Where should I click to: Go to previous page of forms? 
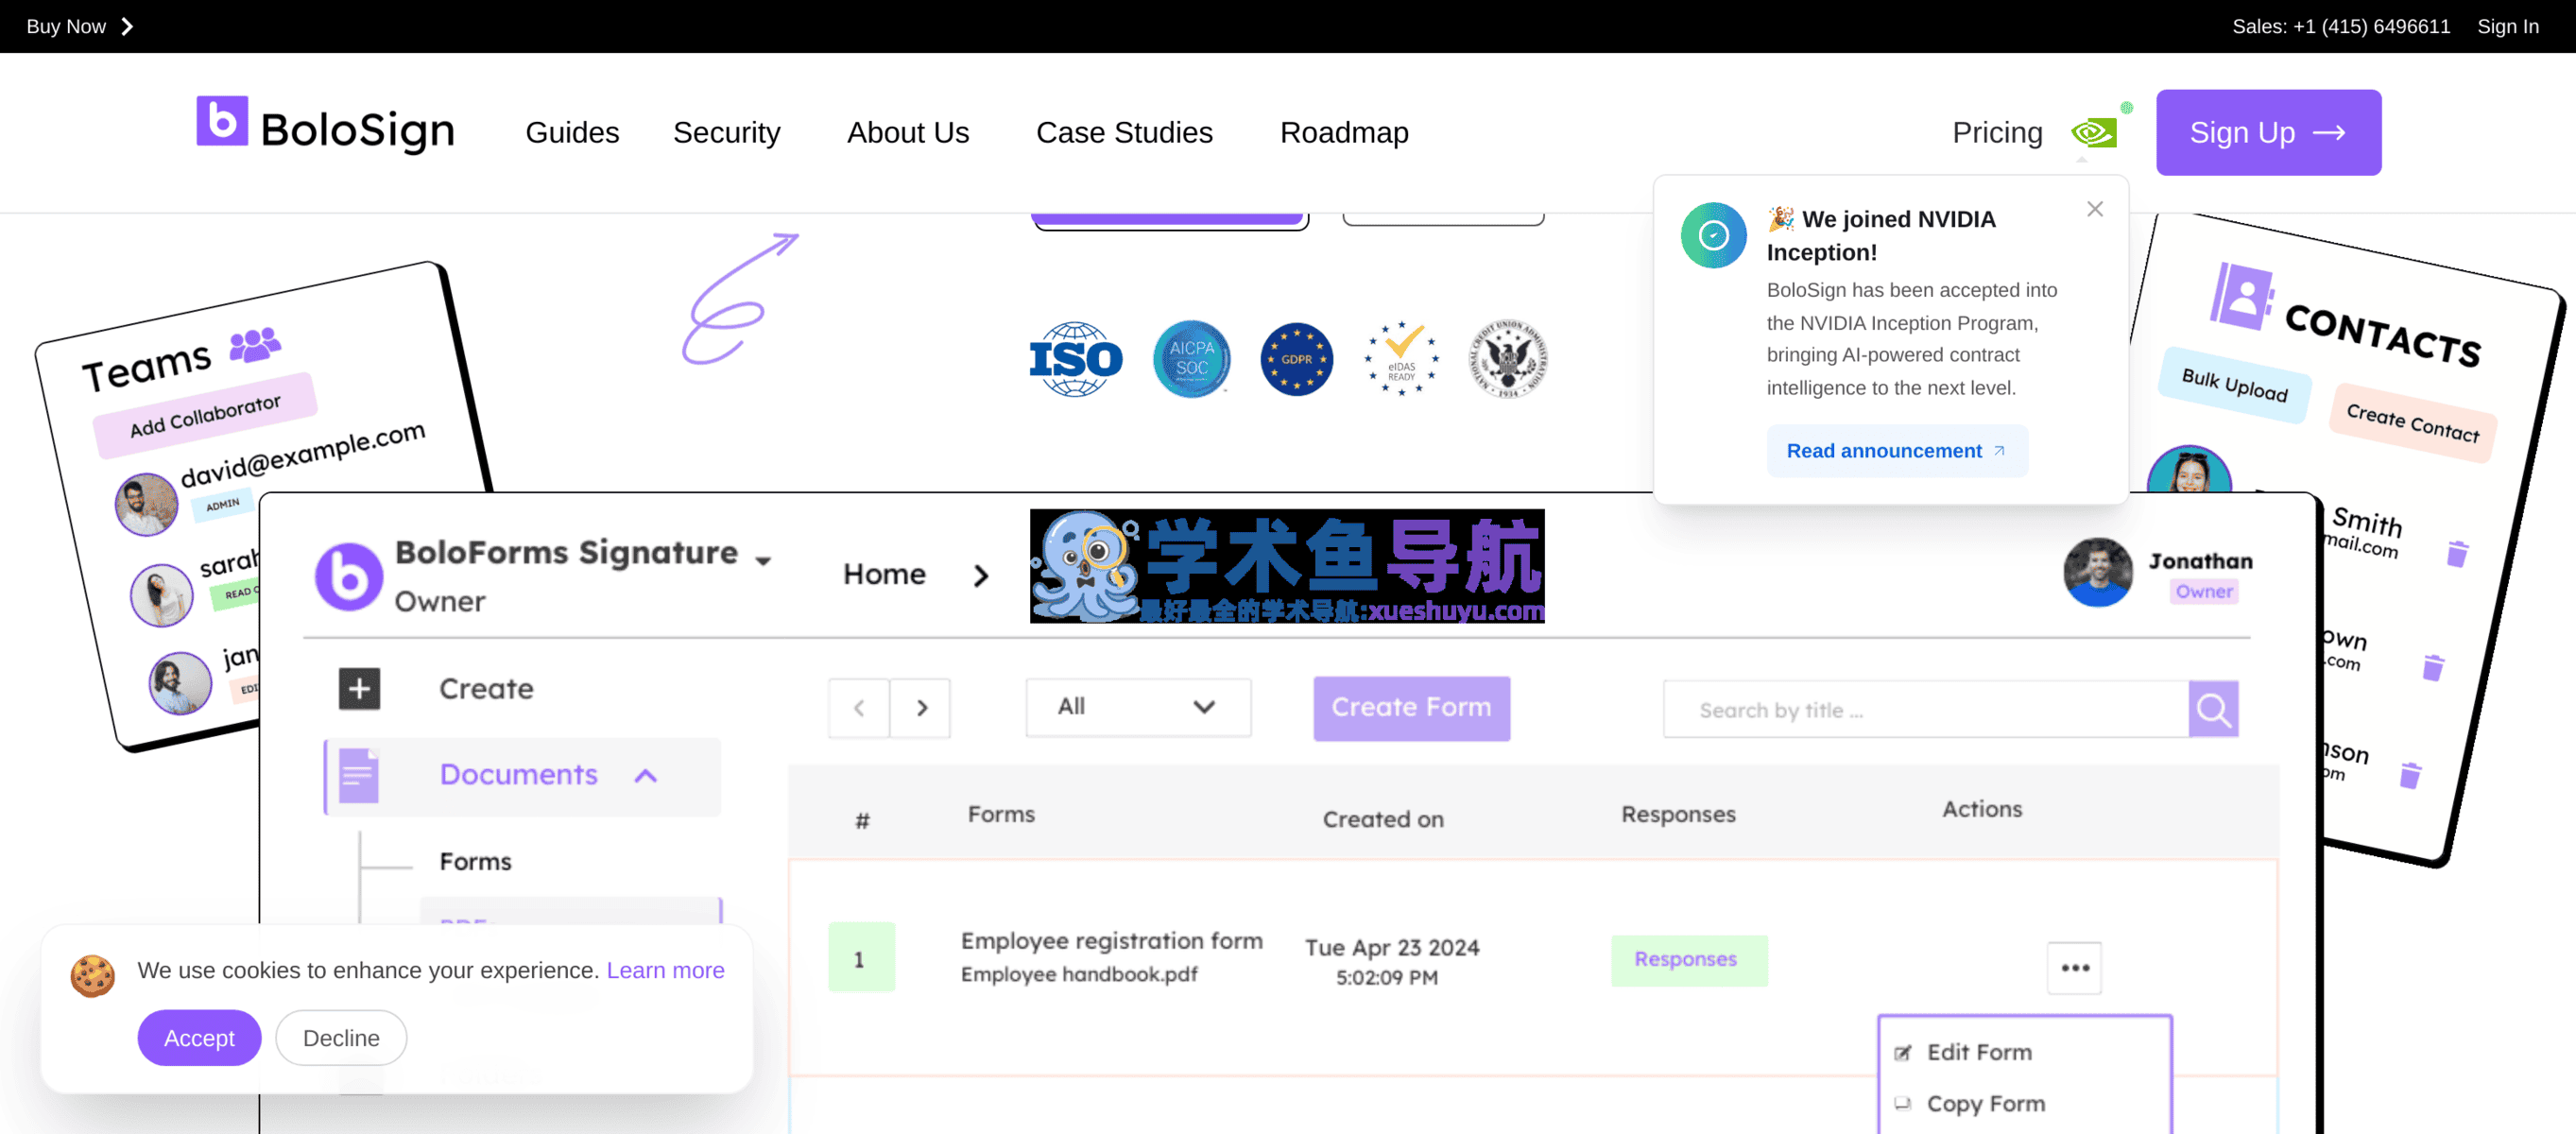[859, 709]
